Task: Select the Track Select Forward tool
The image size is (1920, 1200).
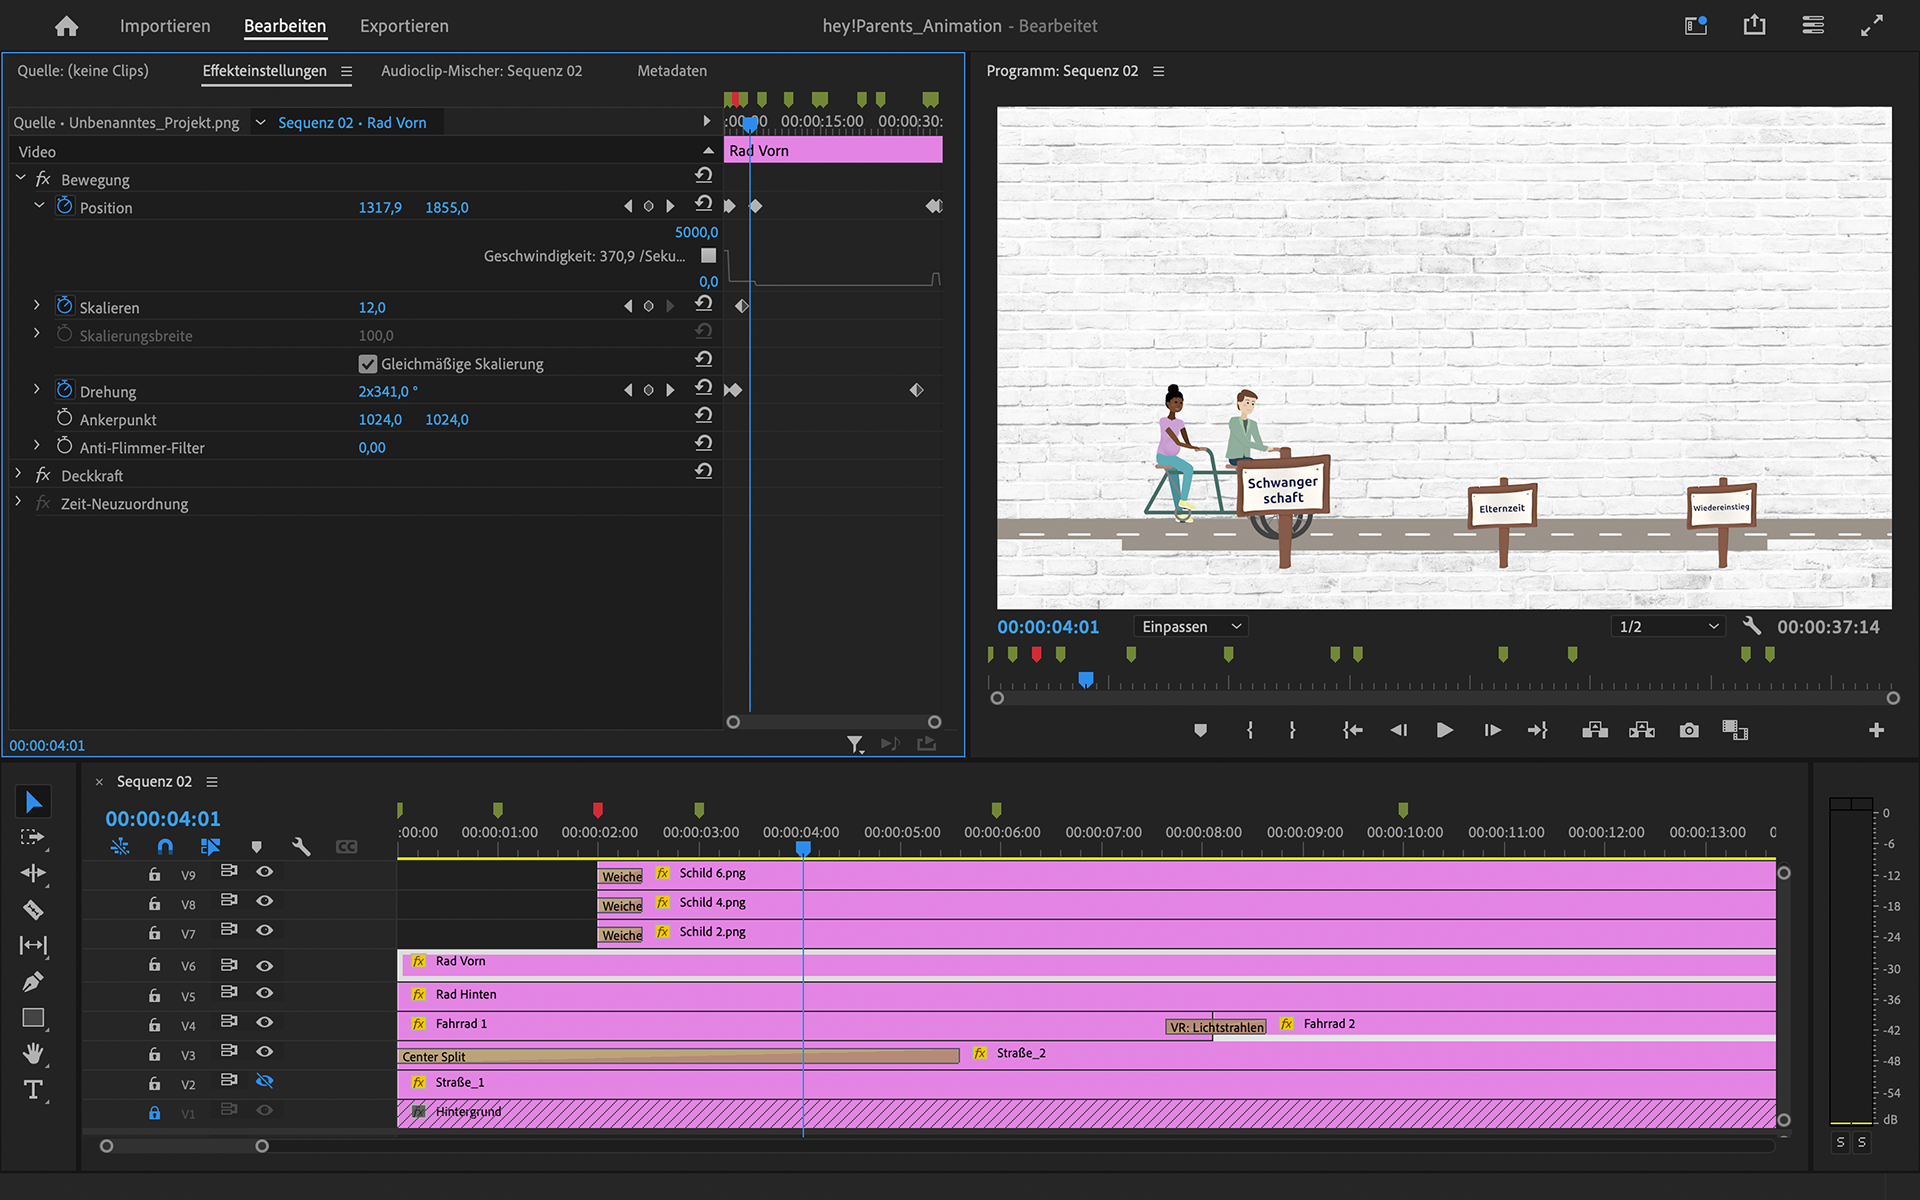Action: click(x=33, y=837)
